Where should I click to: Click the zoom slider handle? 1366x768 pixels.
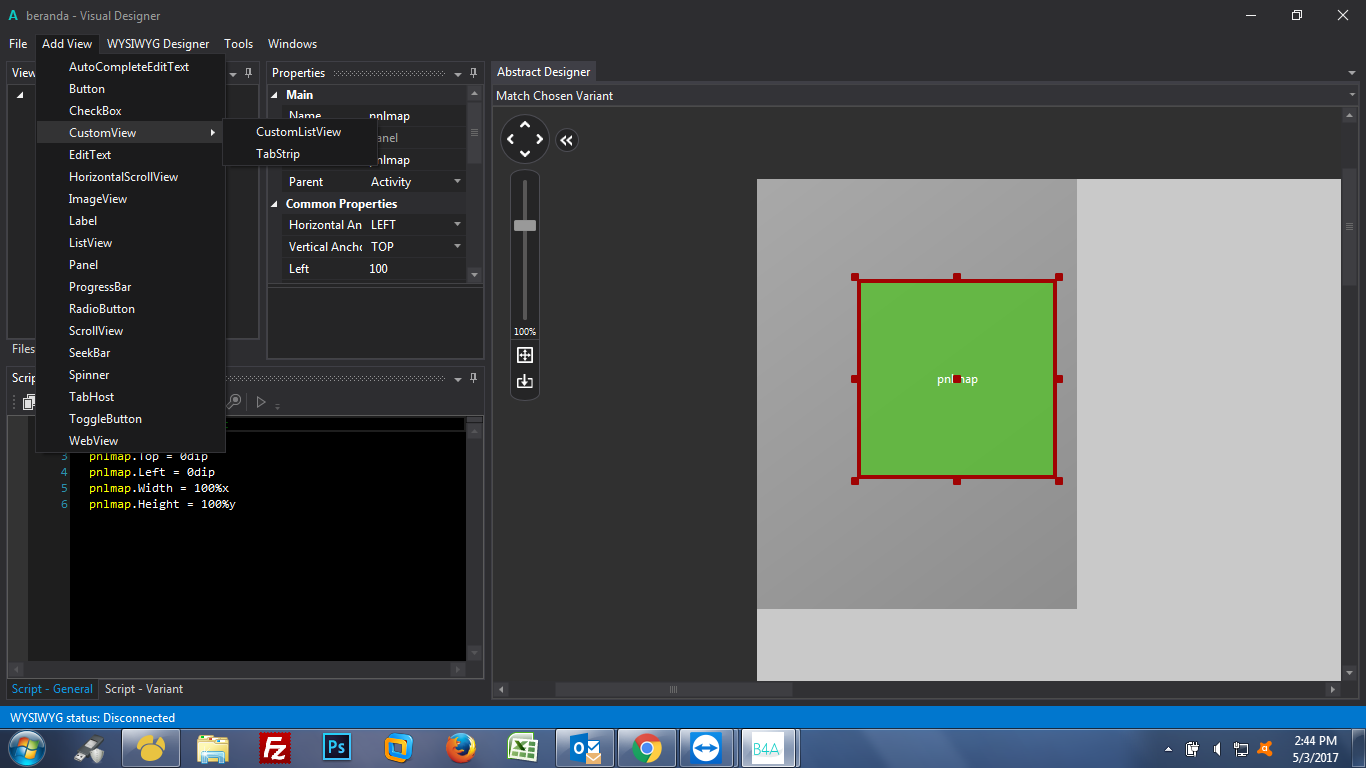coord(525,225)
